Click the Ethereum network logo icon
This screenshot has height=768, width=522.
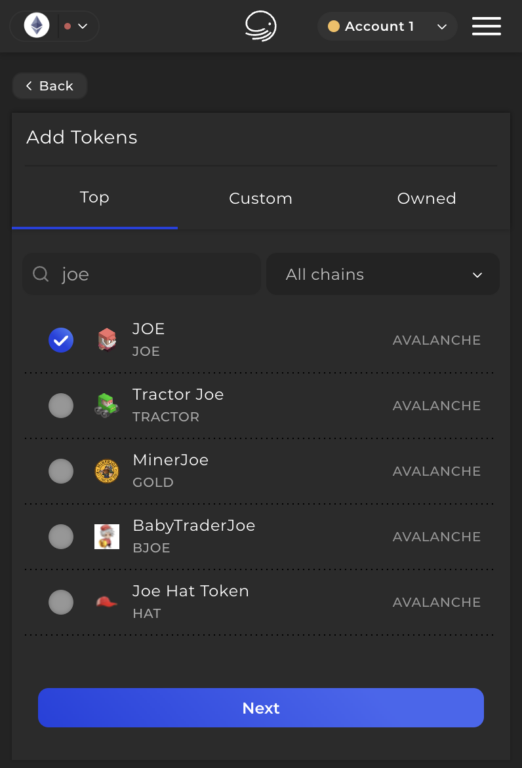tap(37, 25)
